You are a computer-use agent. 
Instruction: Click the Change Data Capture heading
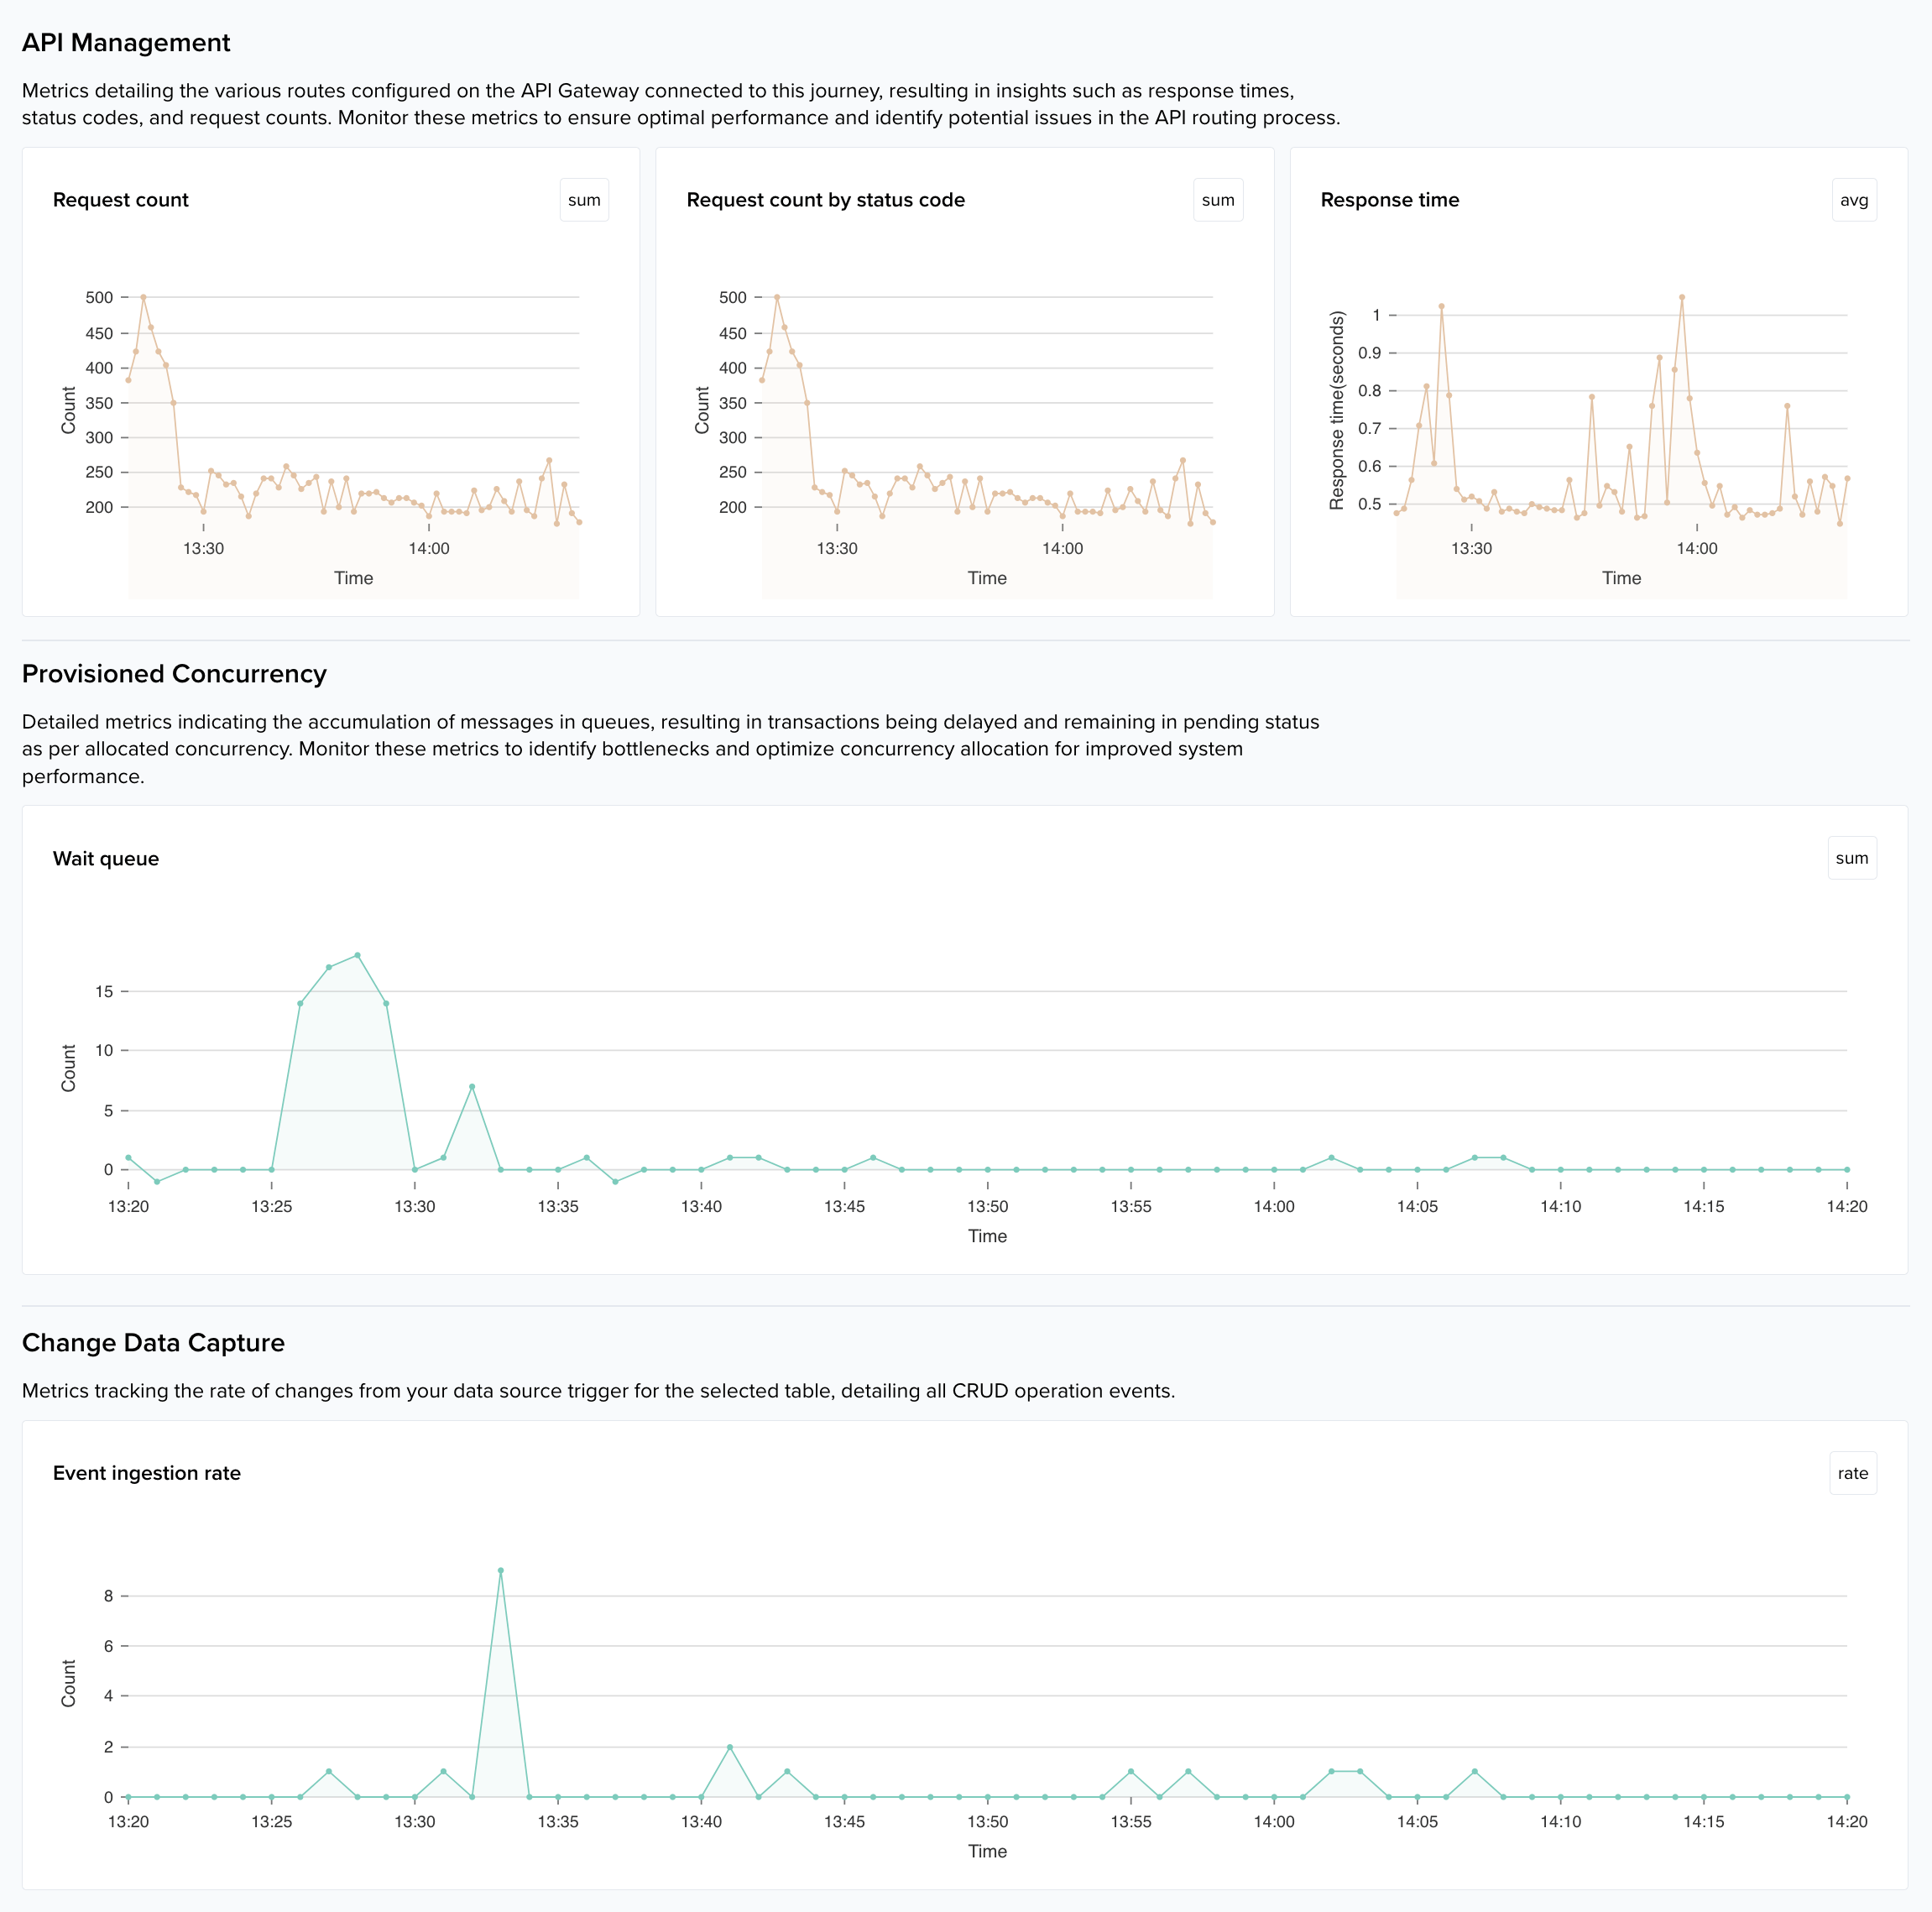tap(153, 1343)
